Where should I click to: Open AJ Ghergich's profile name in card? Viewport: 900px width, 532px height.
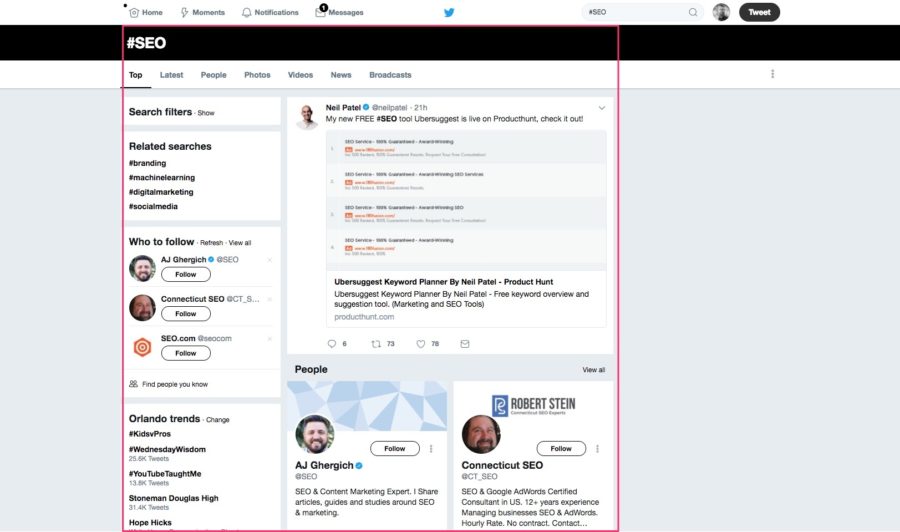(x=324, y=465)
